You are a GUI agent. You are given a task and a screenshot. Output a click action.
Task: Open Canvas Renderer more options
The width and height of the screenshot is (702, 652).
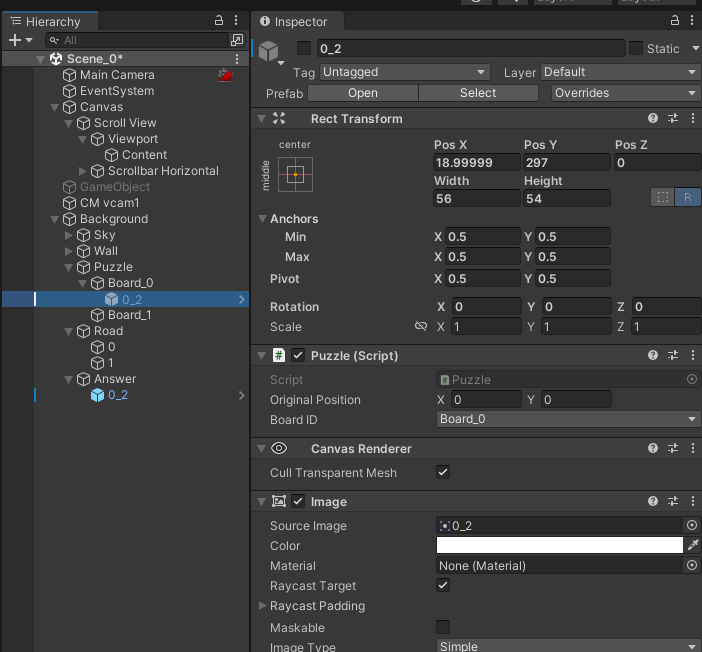point(693,448)
